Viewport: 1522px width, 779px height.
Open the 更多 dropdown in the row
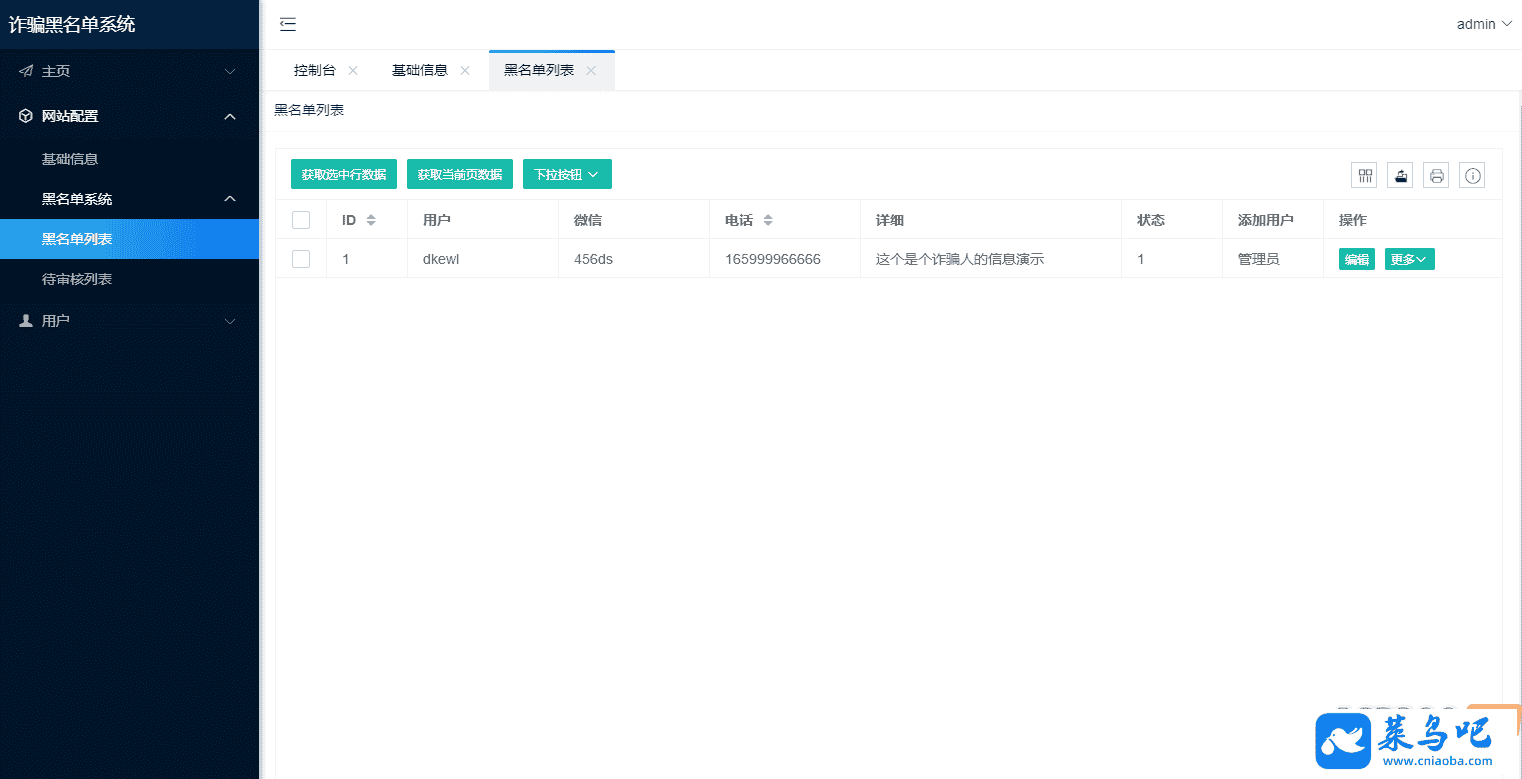(1409, 259)
